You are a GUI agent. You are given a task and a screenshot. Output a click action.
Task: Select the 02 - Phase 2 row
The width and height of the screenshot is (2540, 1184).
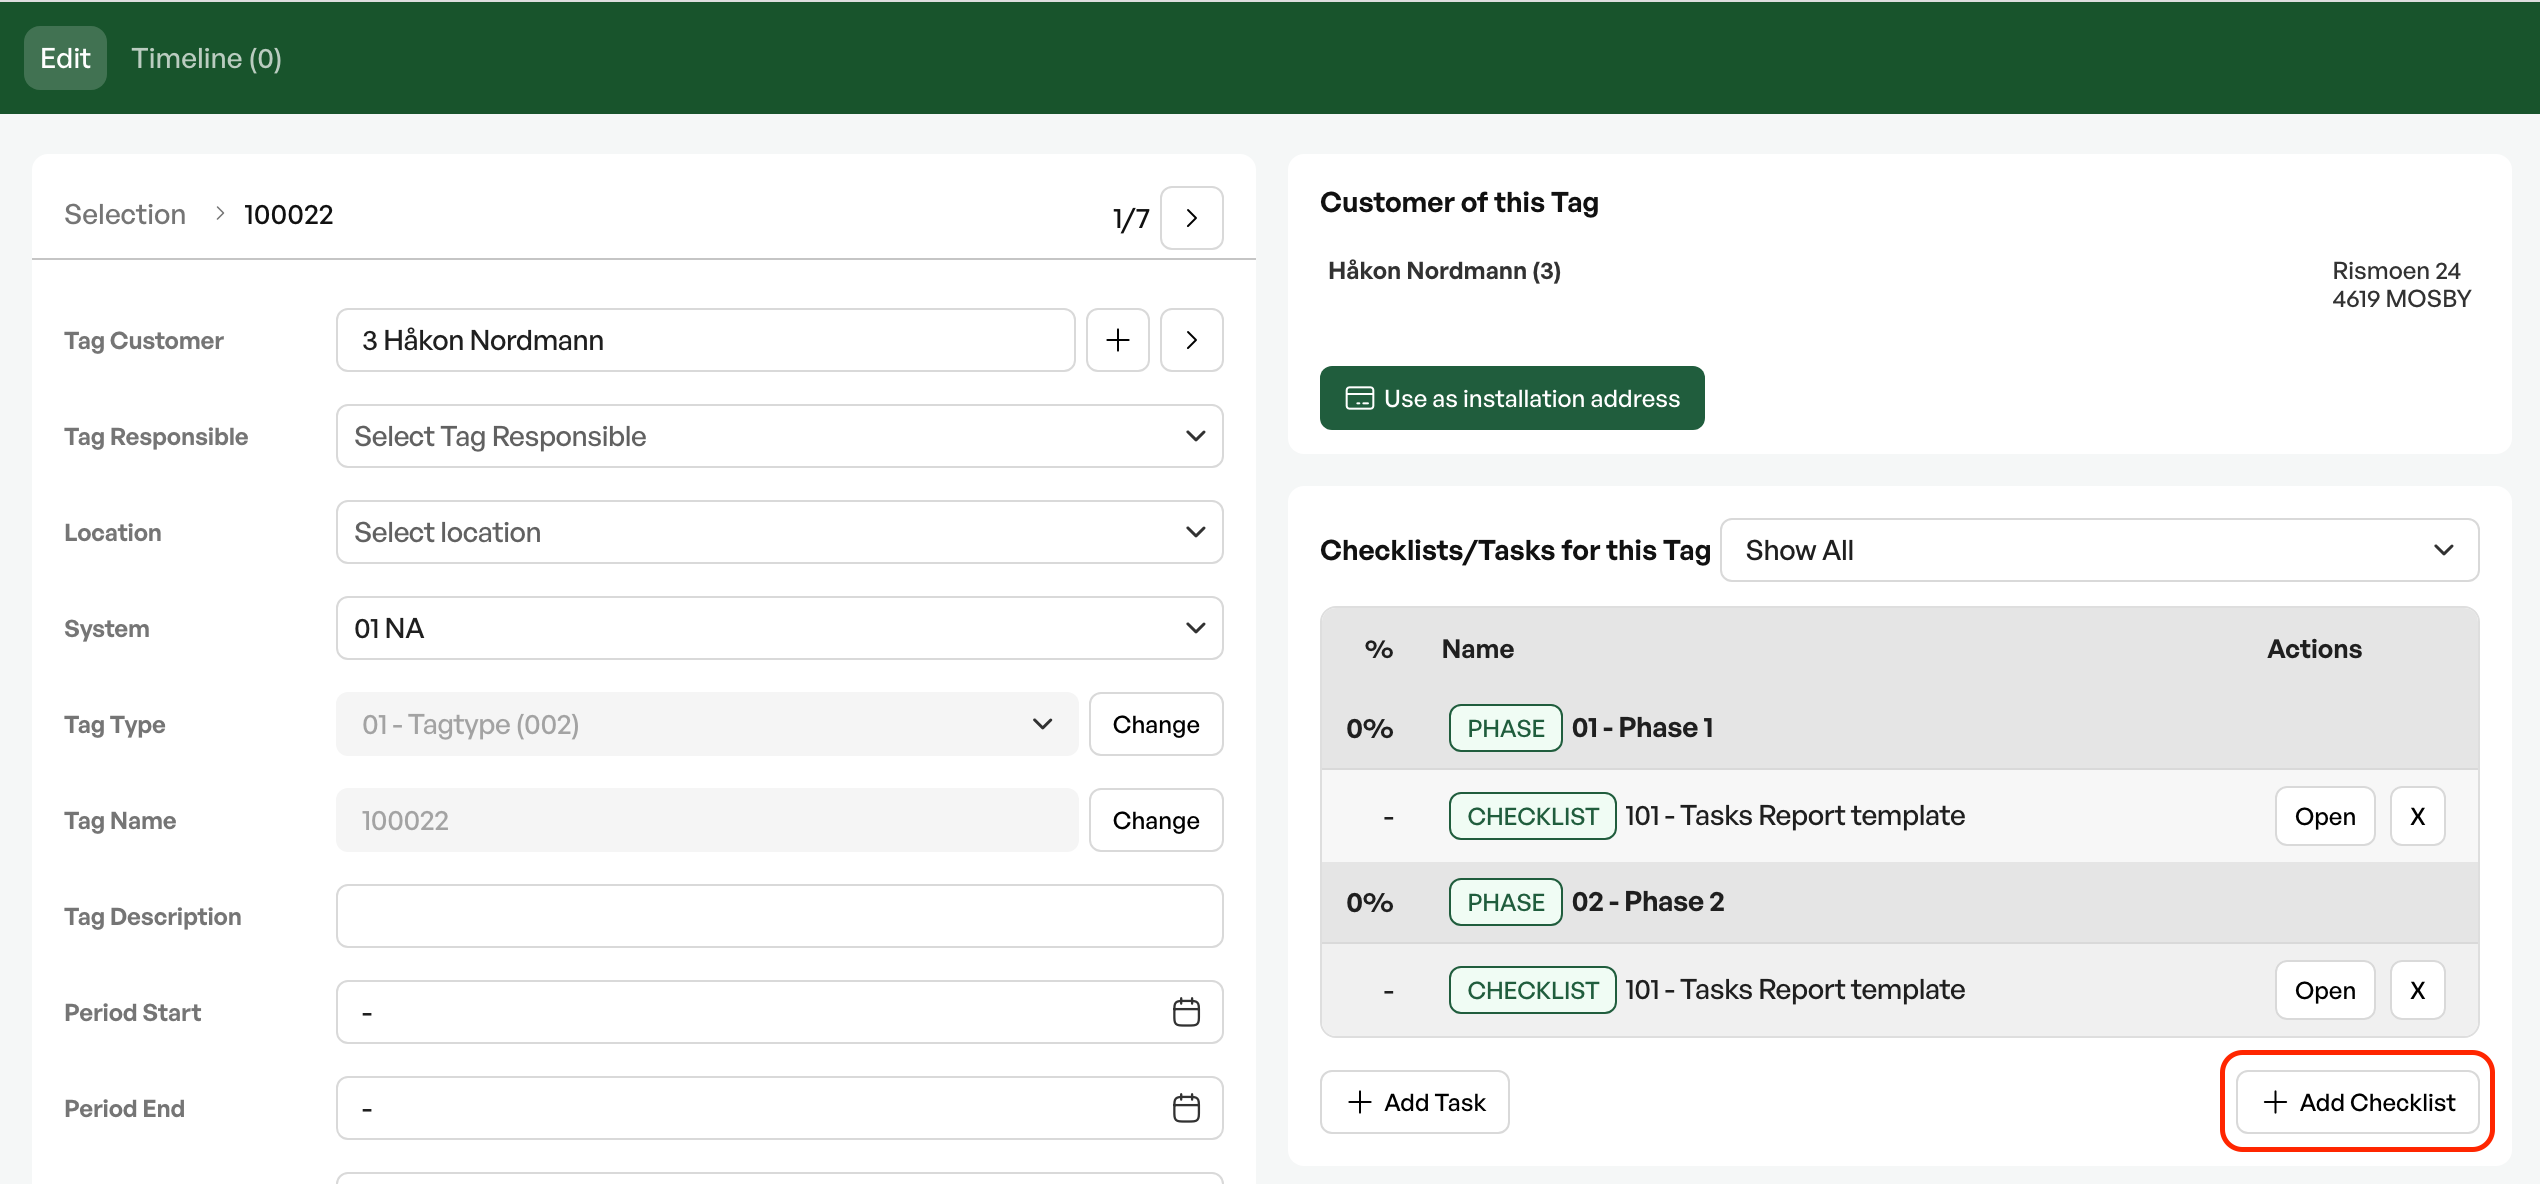point(1900,902)
